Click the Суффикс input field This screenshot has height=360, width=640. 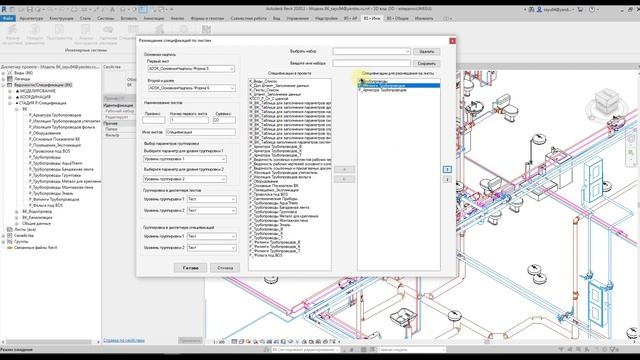224,120
